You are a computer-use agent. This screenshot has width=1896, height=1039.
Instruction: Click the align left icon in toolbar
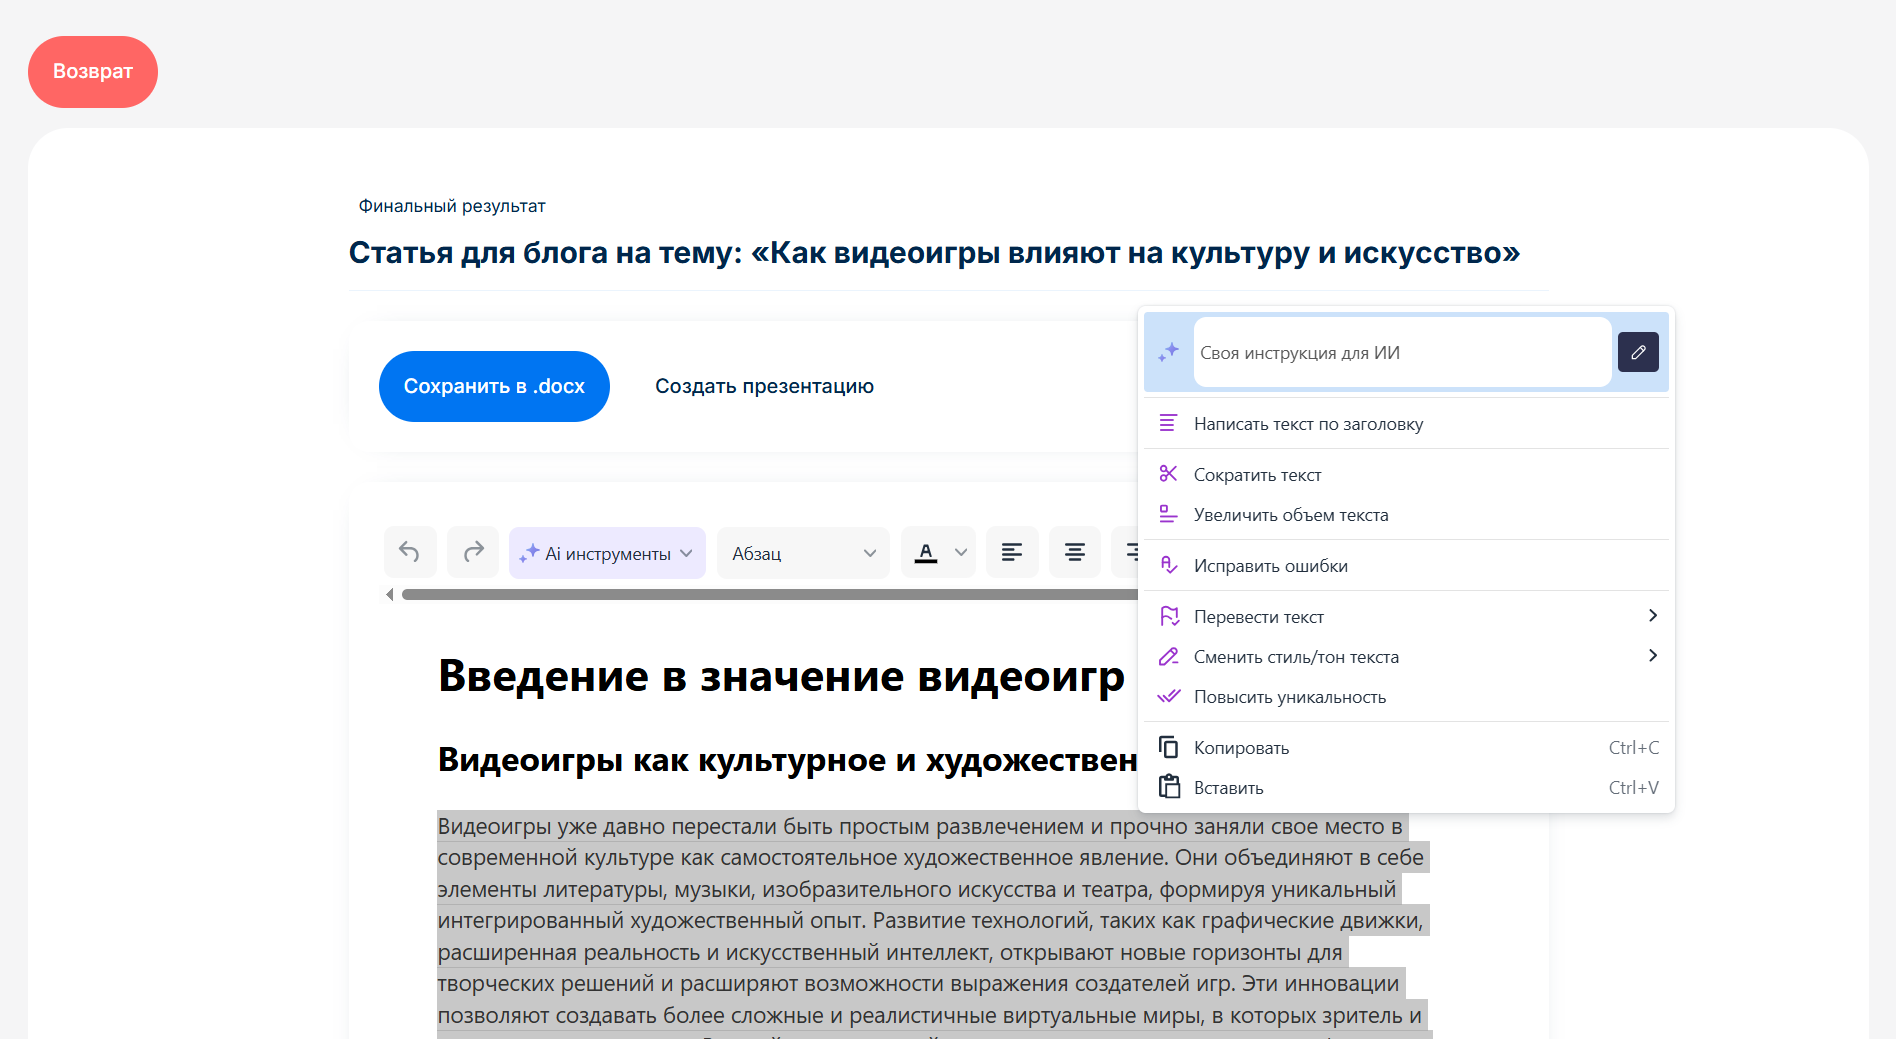point(1012,552)
